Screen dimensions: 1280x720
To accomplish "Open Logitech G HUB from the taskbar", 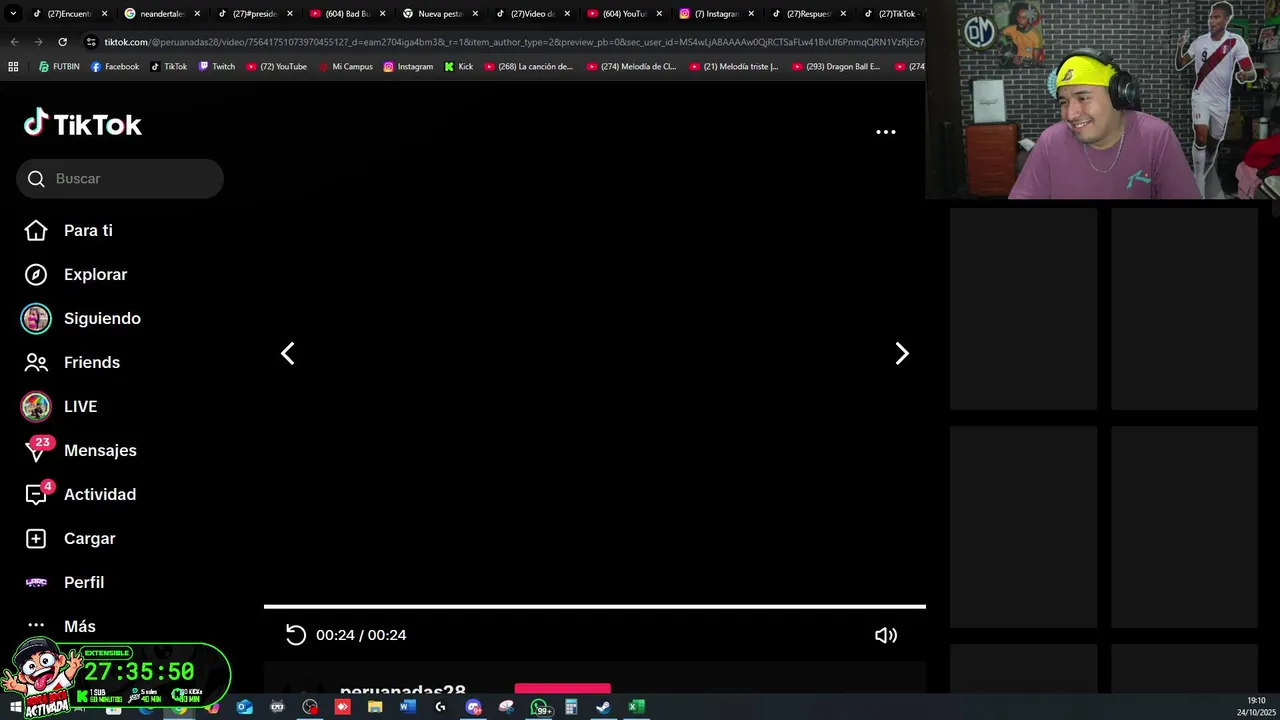I will (x=440, y=707).
